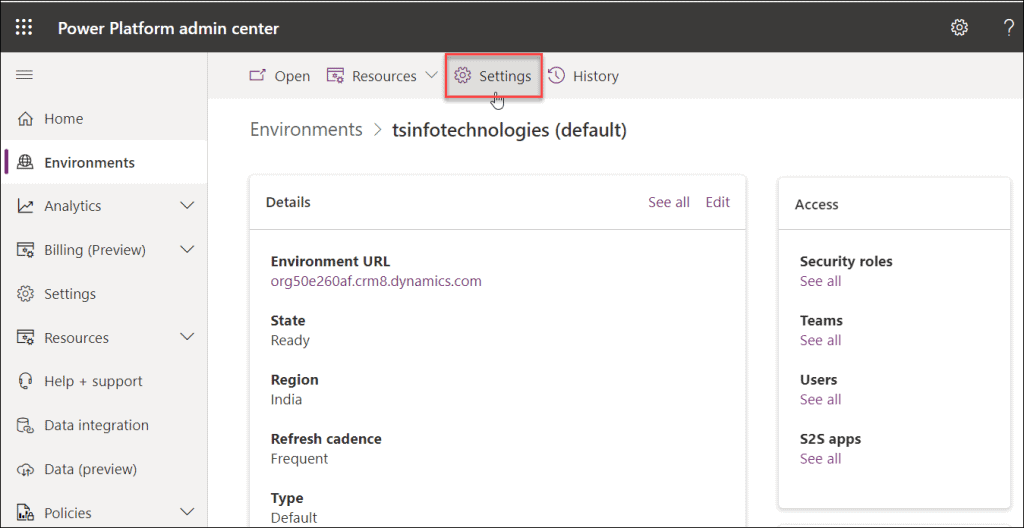Click the Refresh cadence value Frequent
The height and width of the screenshot is (528, 1024).
(x=299, y=459)
